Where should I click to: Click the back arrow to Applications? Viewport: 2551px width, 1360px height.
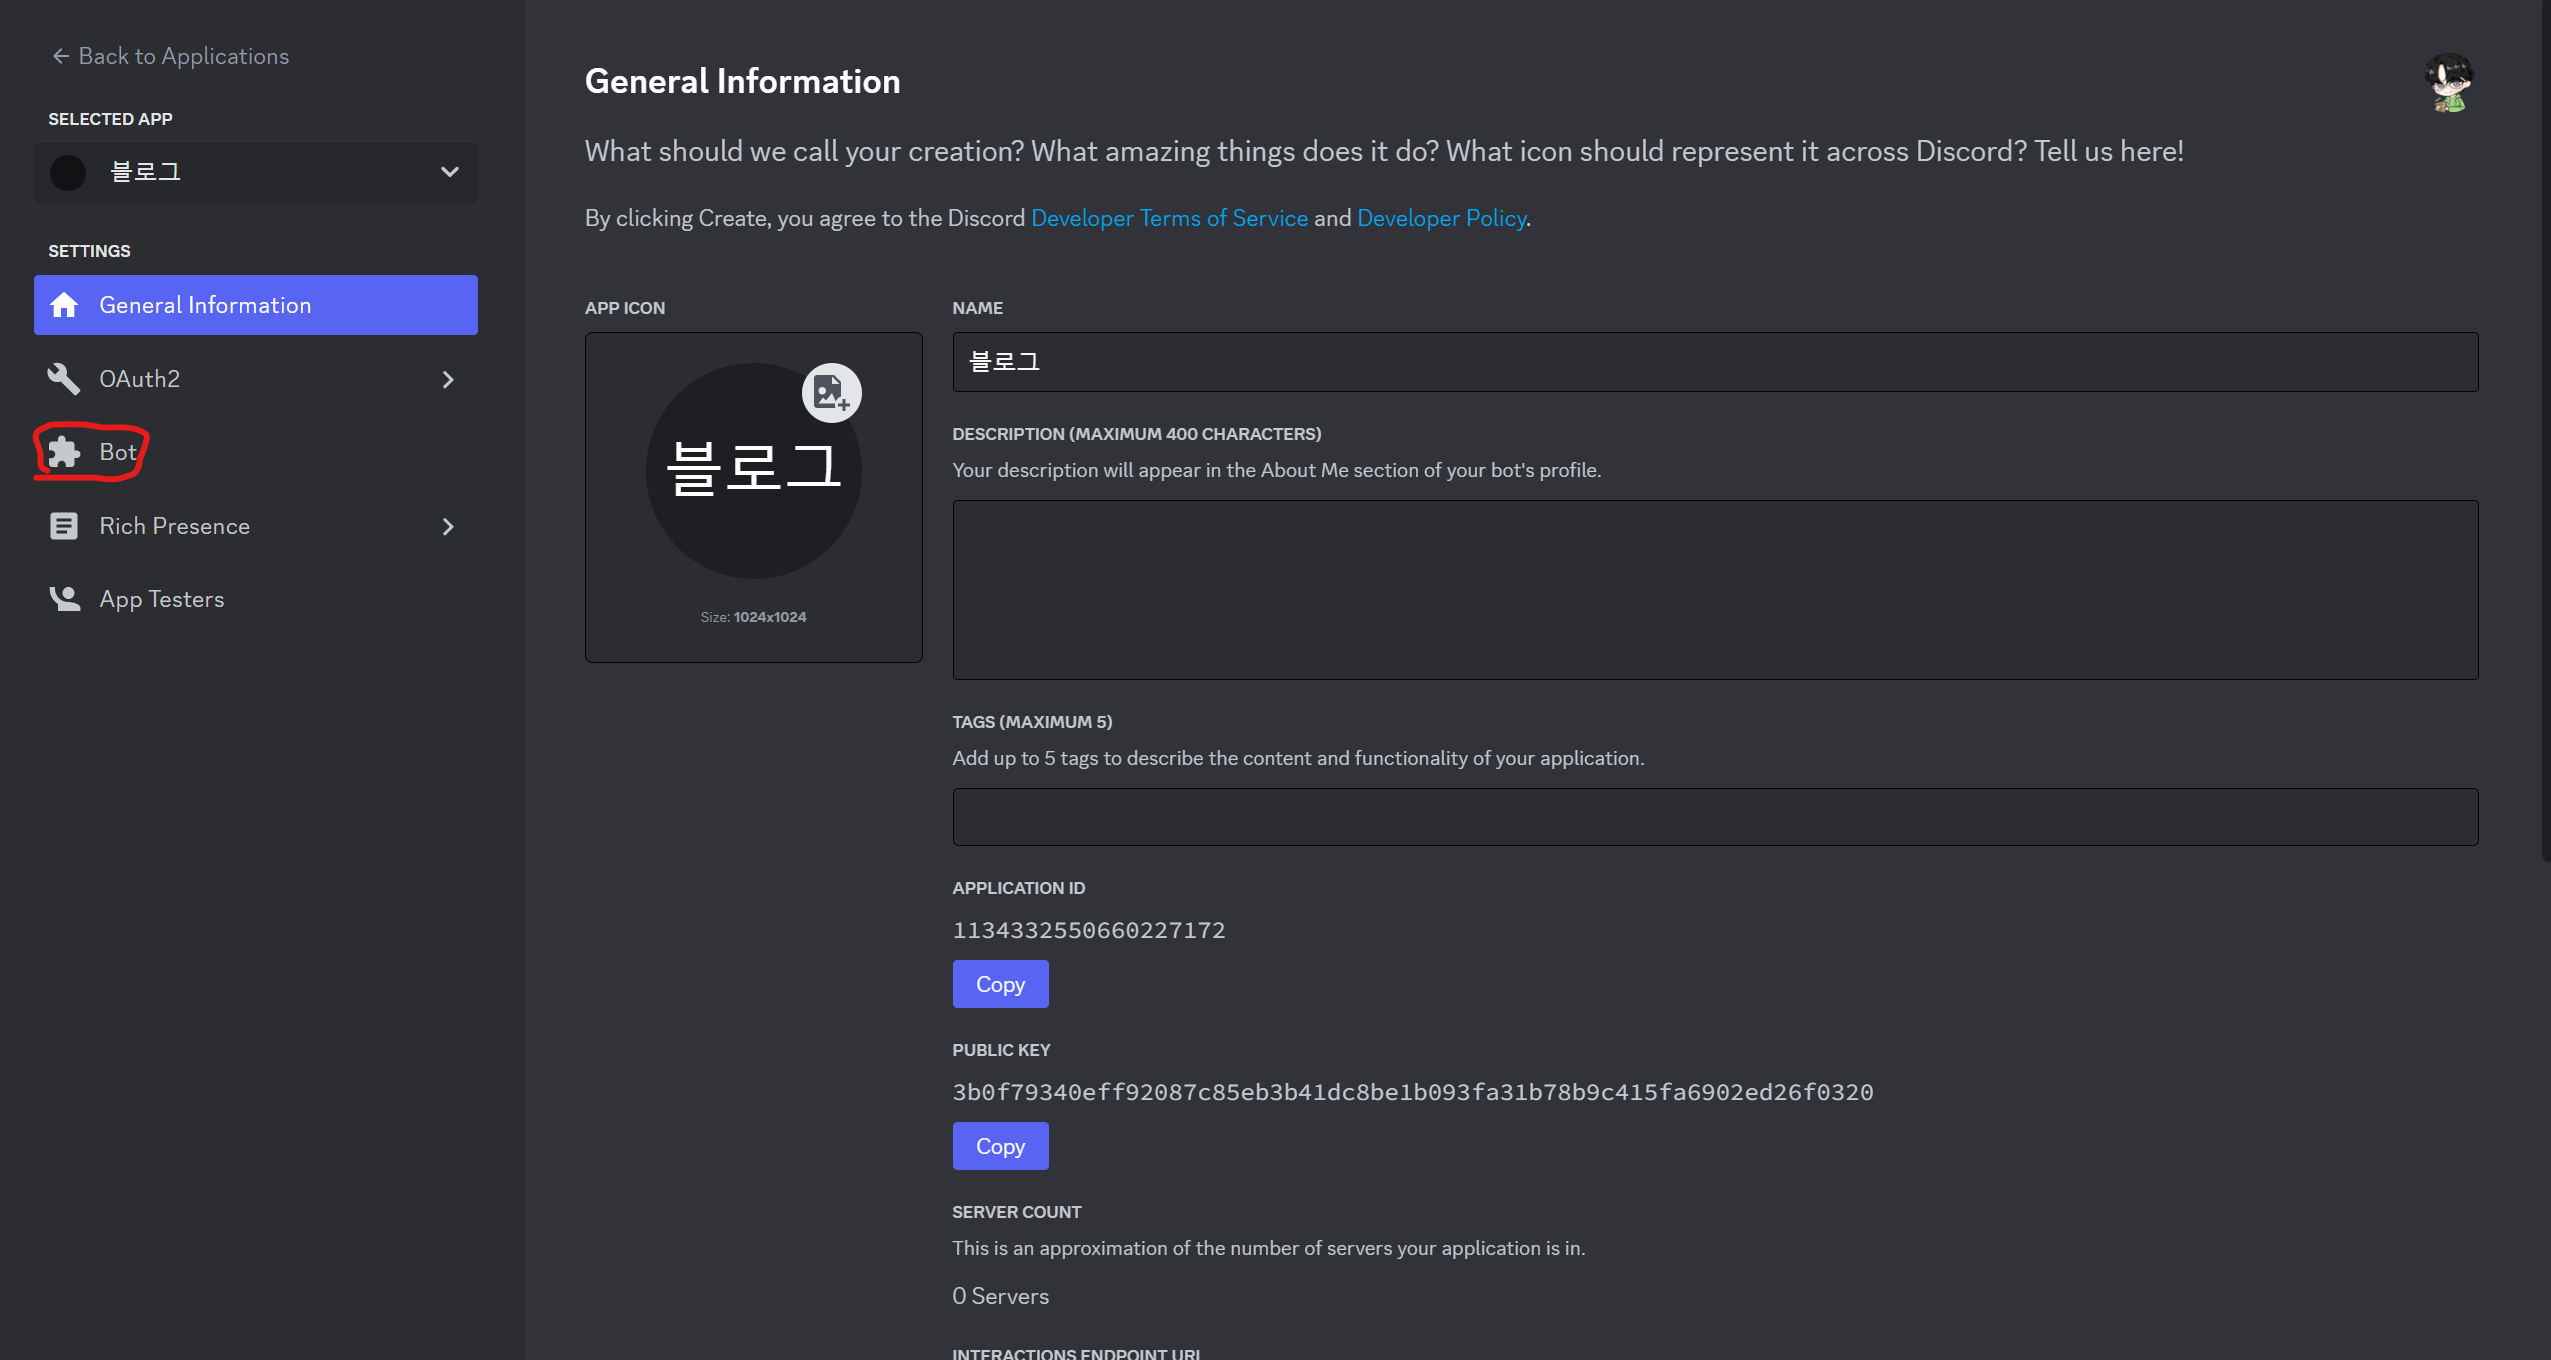pos(61,57)
